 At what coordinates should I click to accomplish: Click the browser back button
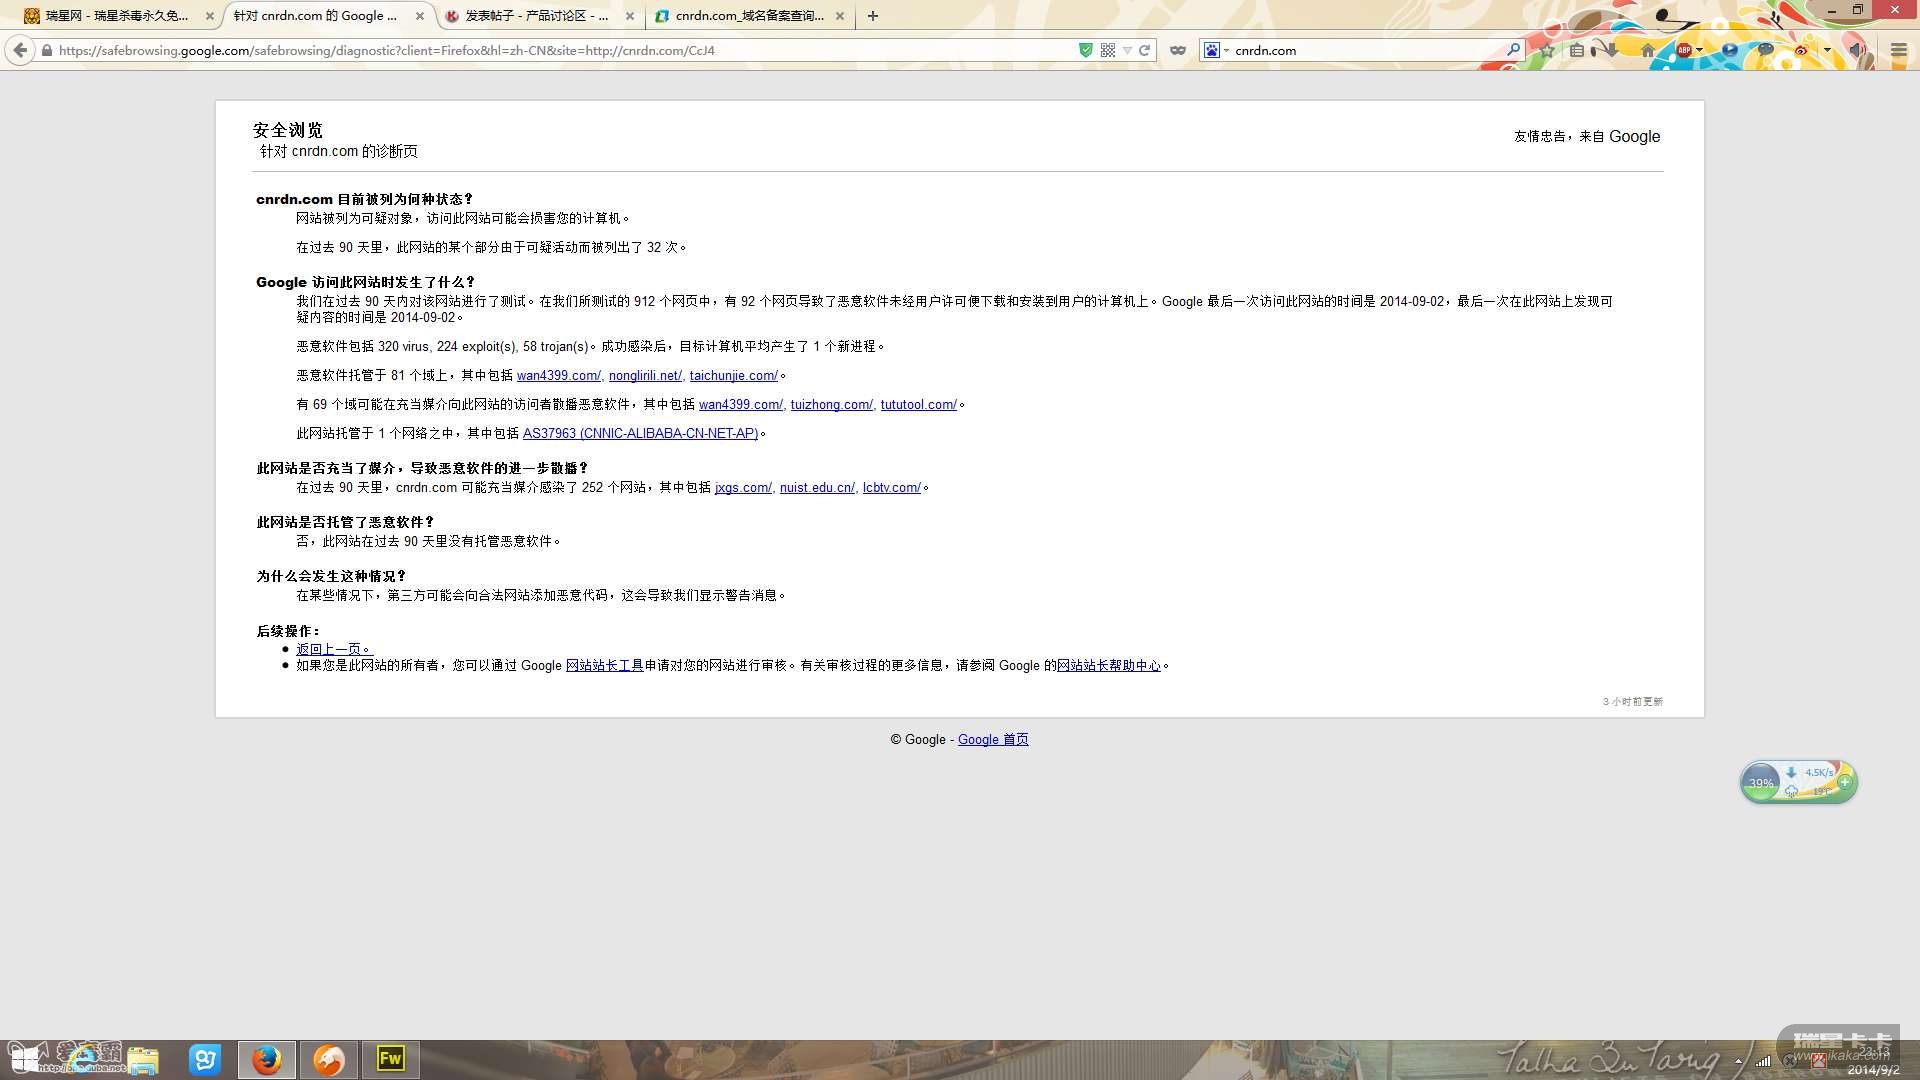tap(20, 50)
